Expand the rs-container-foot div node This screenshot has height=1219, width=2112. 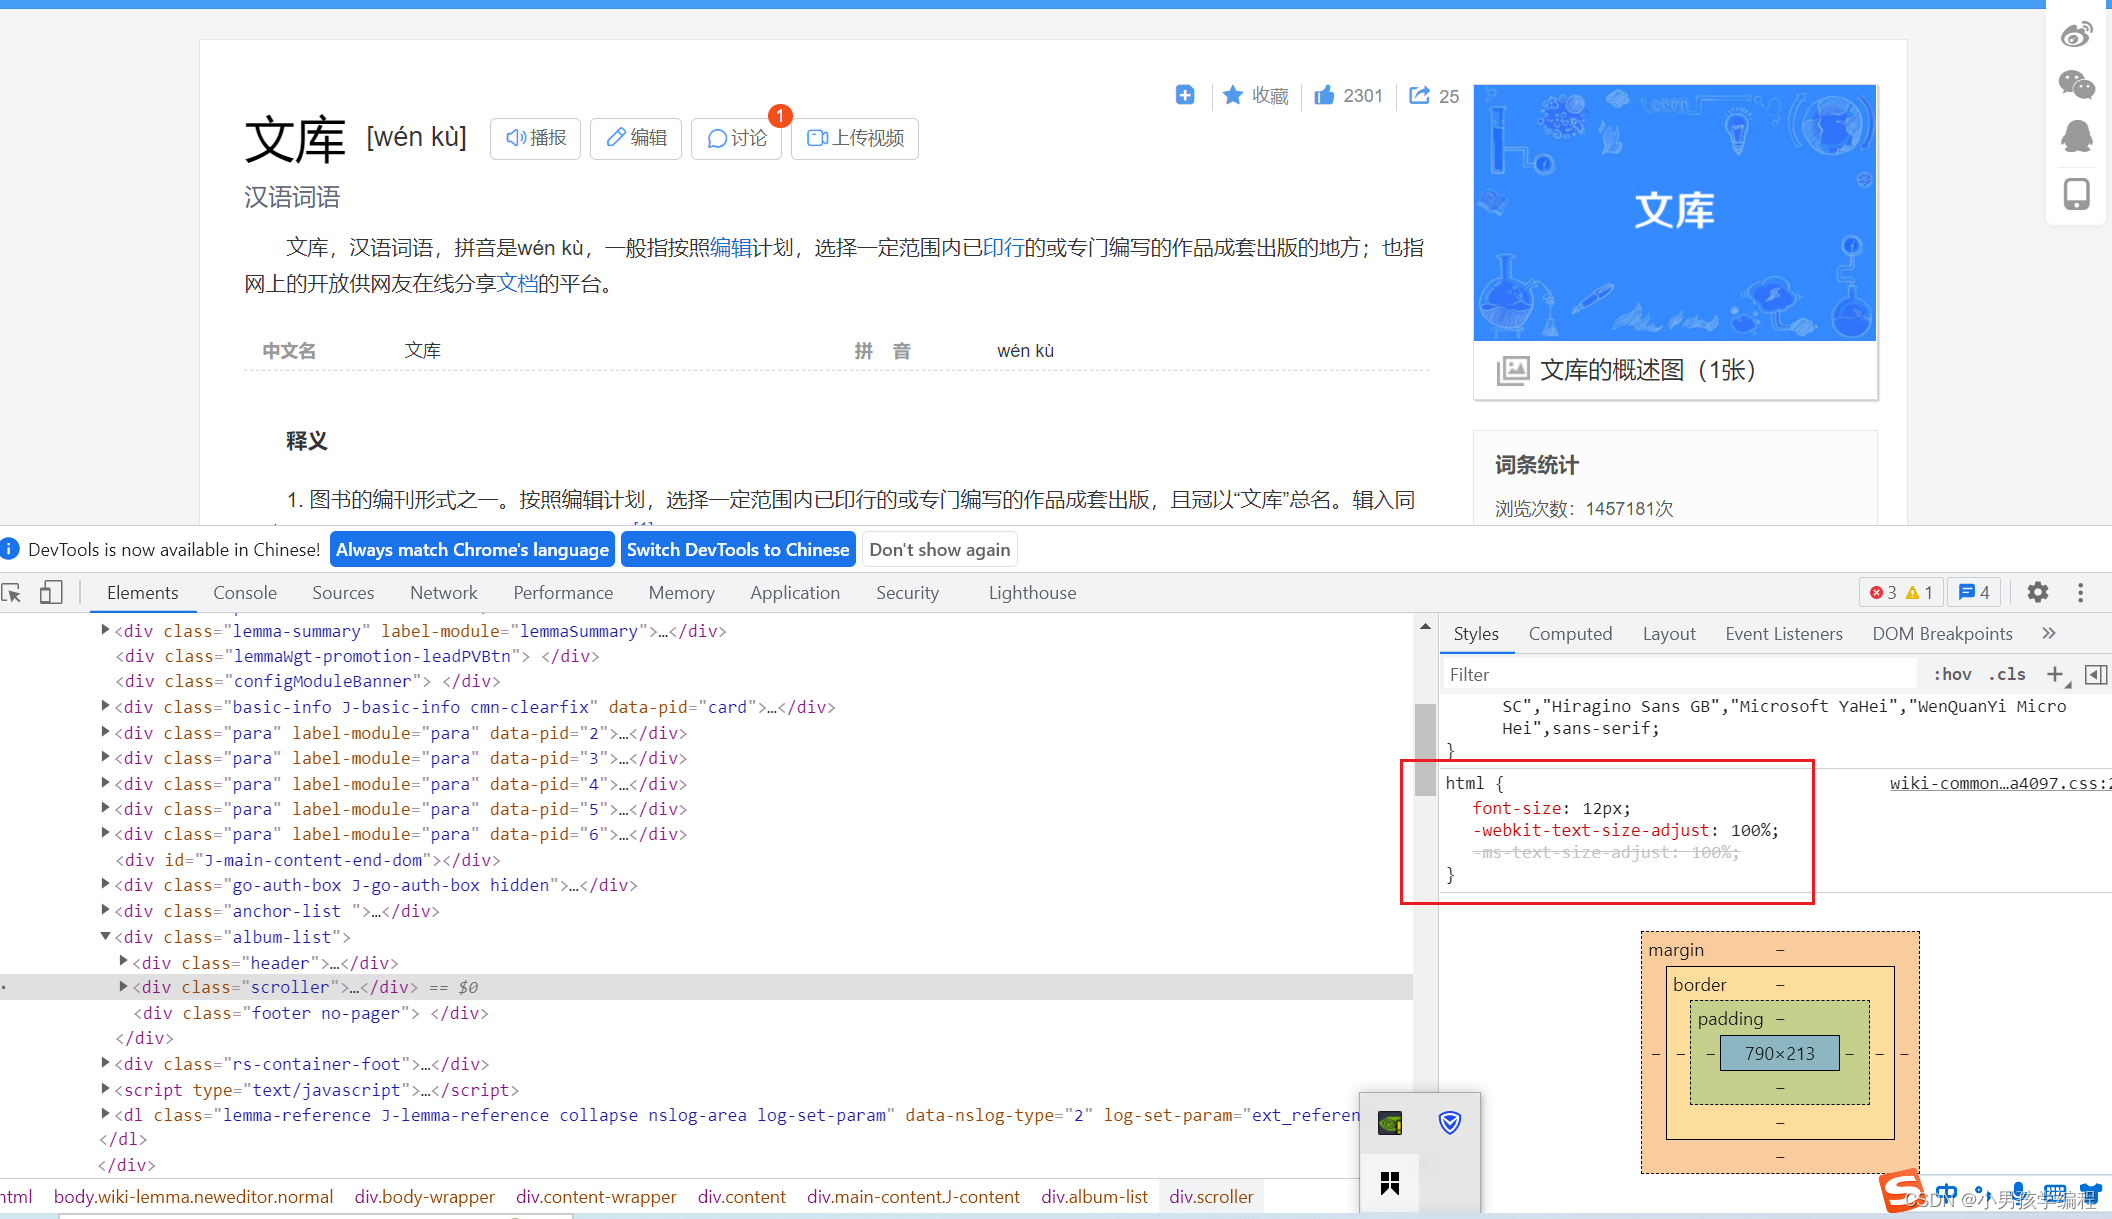pyautogui.click(x=105, y=1063)
